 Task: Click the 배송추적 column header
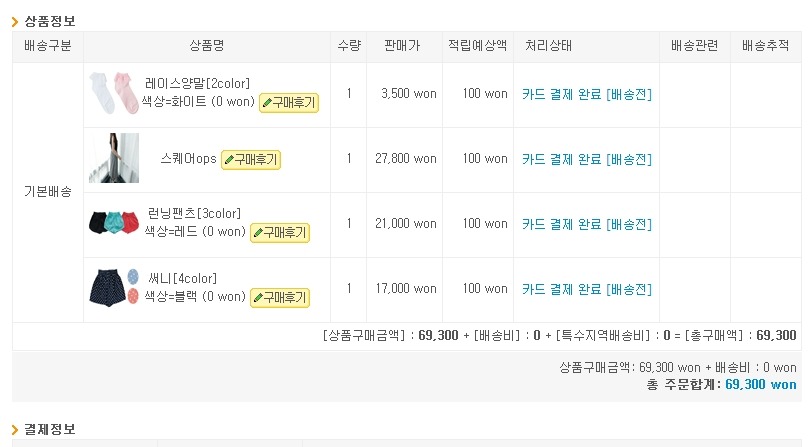[x=766, y=46]
